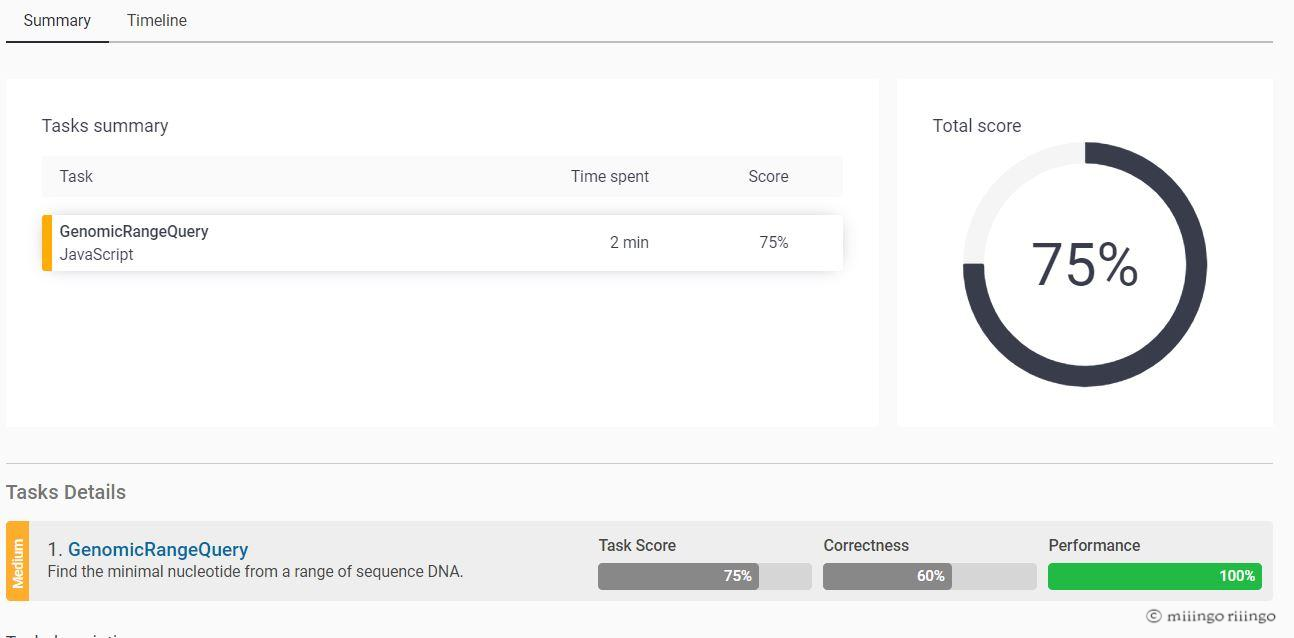
Task: Open the GenomicRangeQuery task link
Action: tap(158, 550)
